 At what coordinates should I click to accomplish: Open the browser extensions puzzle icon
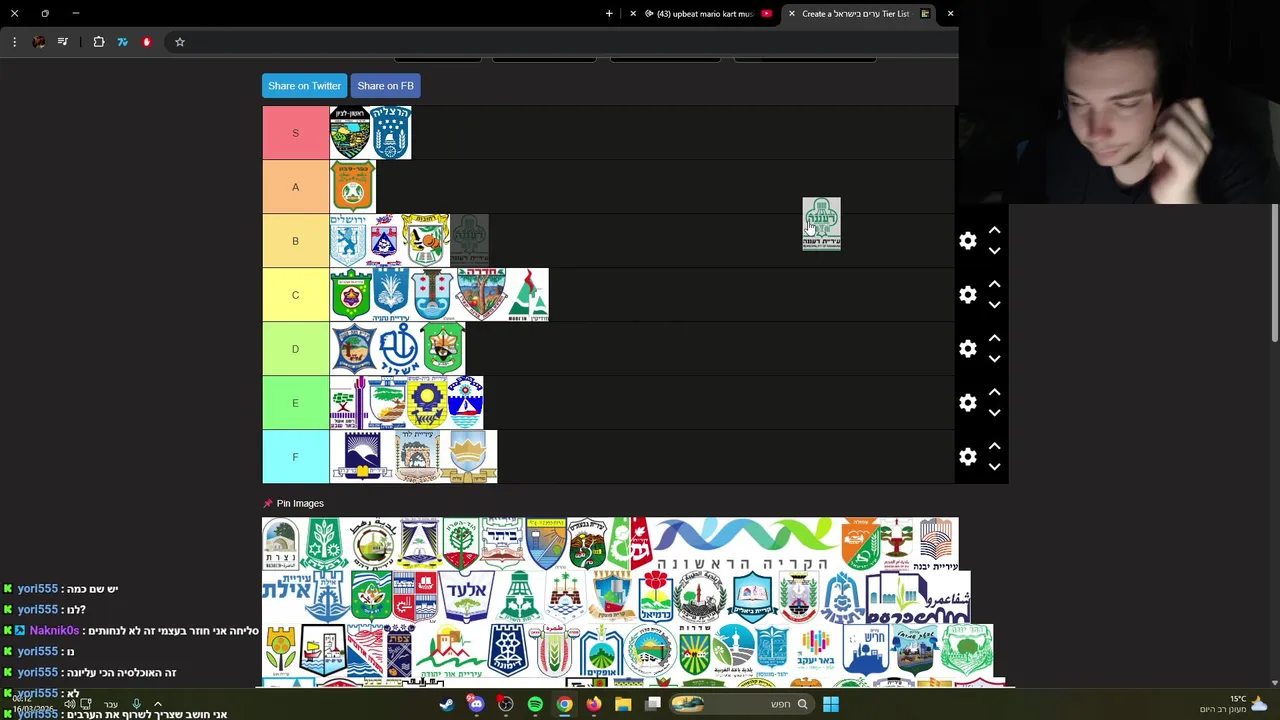pos(99,42)
